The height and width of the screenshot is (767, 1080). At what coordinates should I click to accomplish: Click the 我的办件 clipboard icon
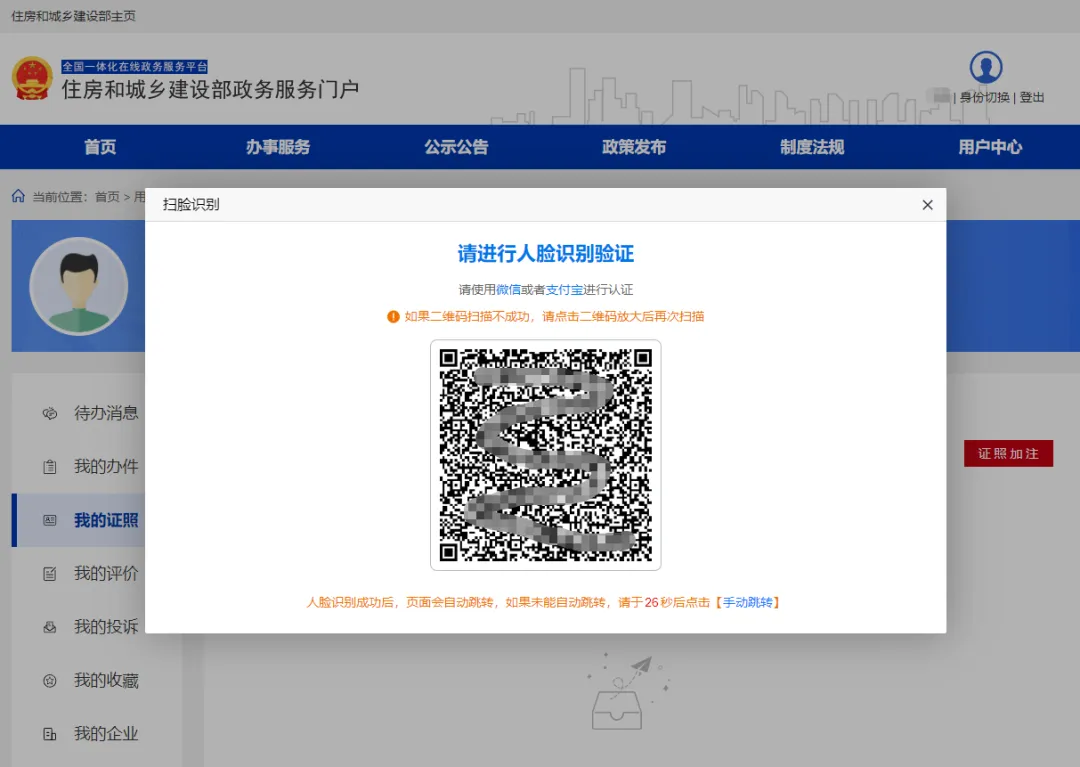50,467
